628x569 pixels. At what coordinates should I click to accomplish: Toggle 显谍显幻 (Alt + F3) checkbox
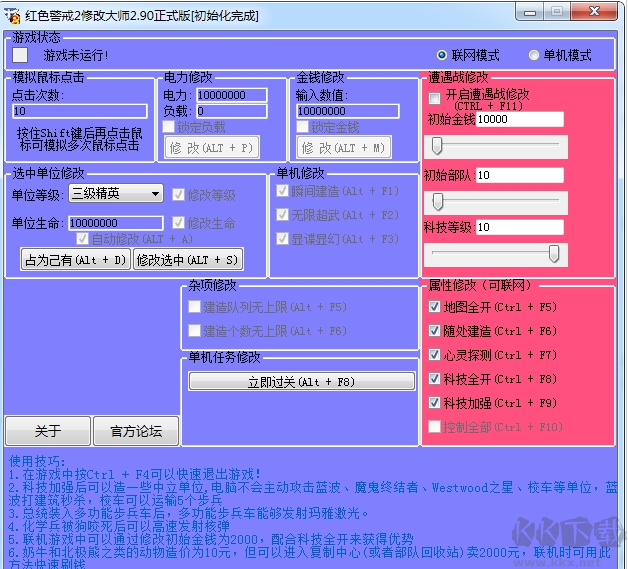pos(282,239)
